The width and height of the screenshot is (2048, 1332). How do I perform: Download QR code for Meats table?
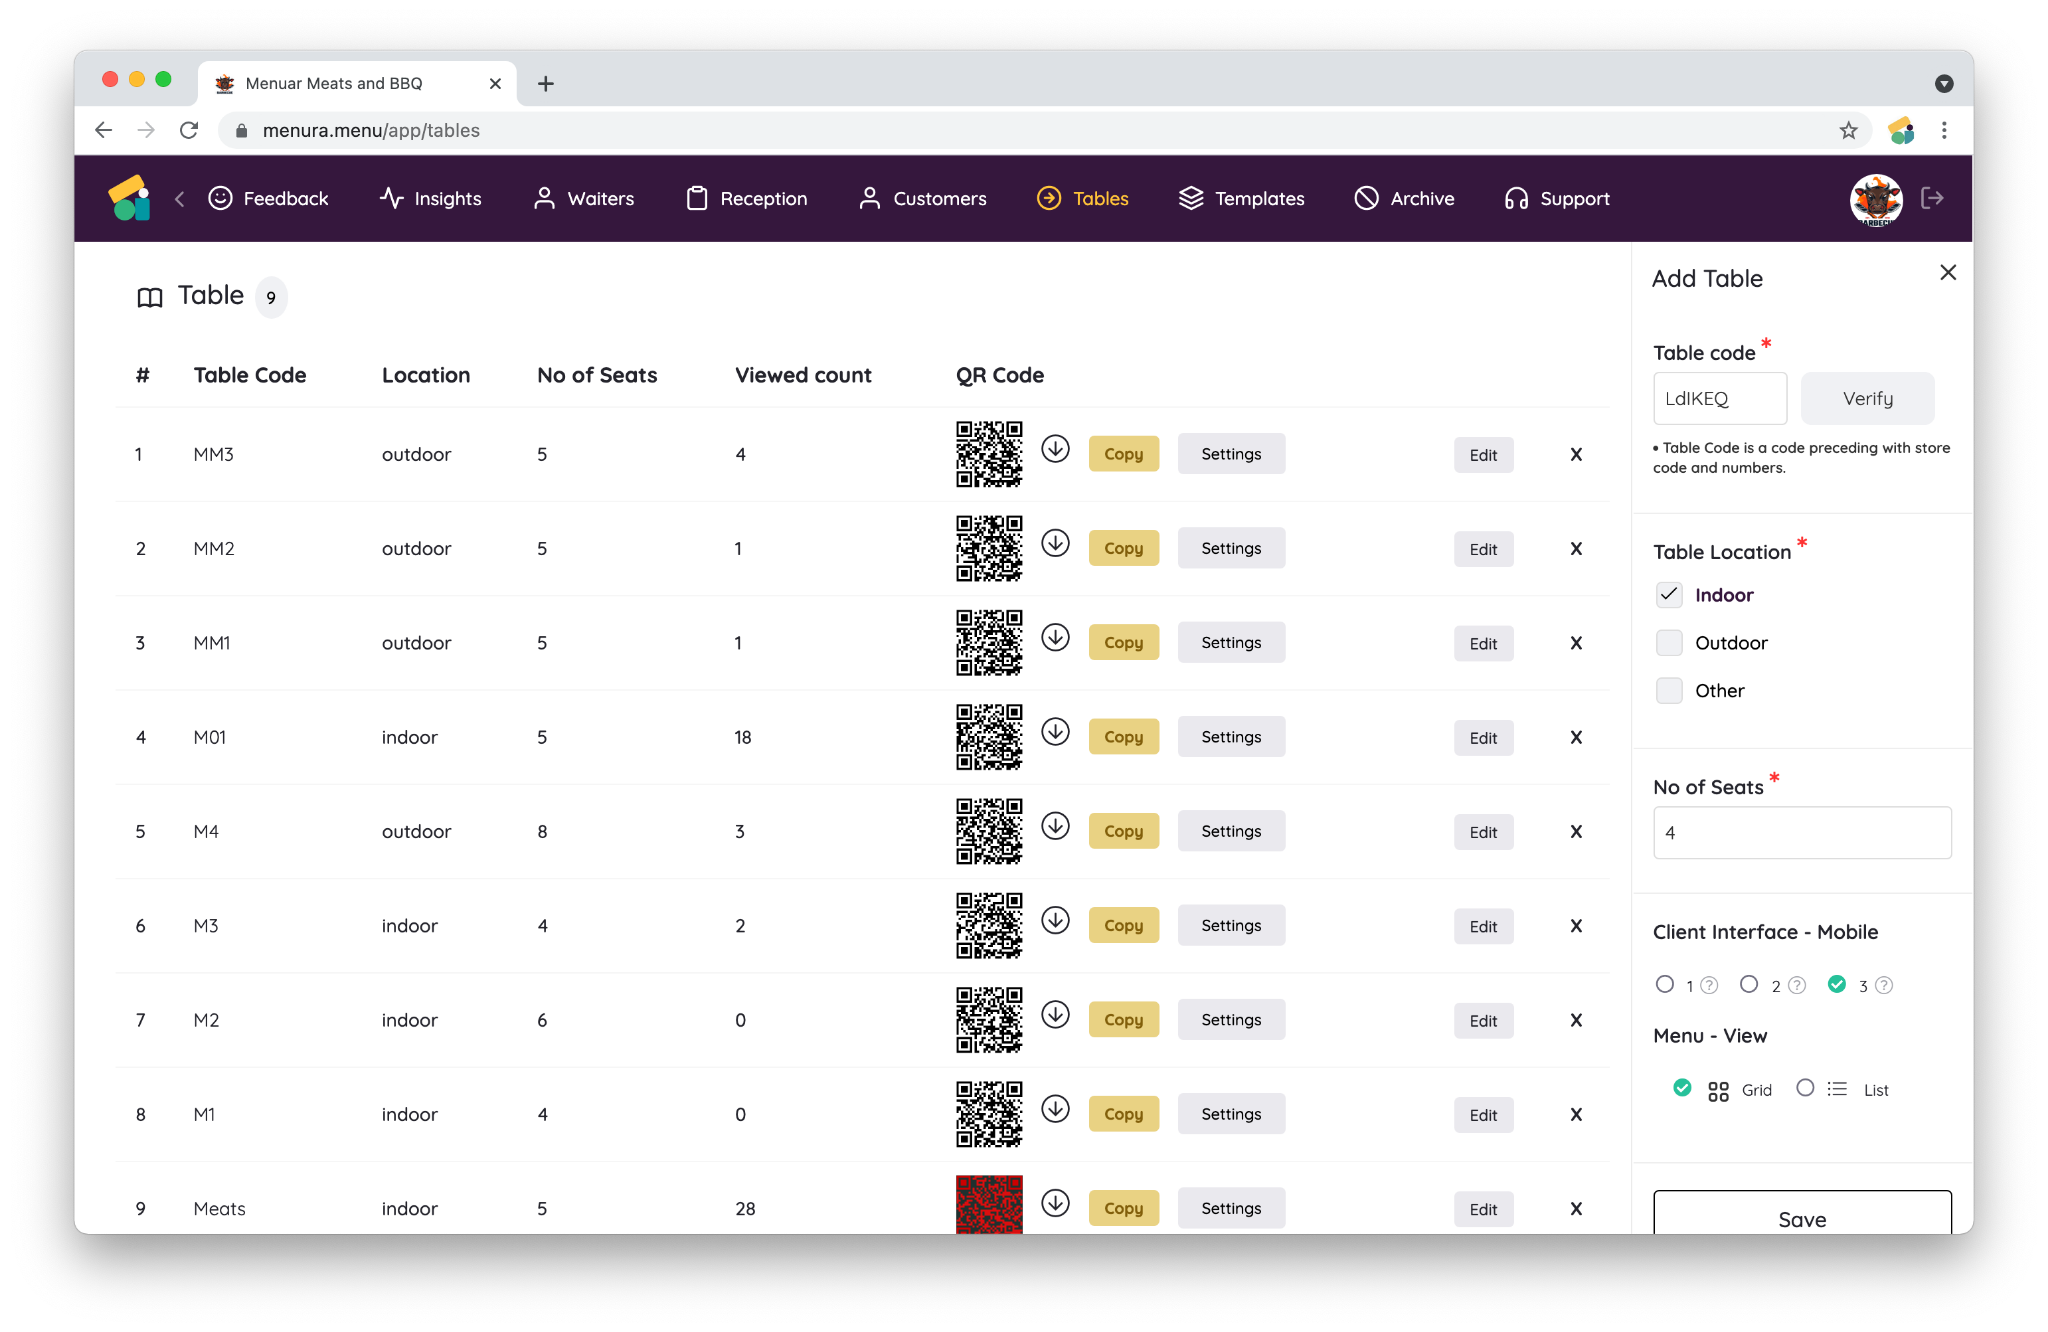click(x=1055, y=1203)
